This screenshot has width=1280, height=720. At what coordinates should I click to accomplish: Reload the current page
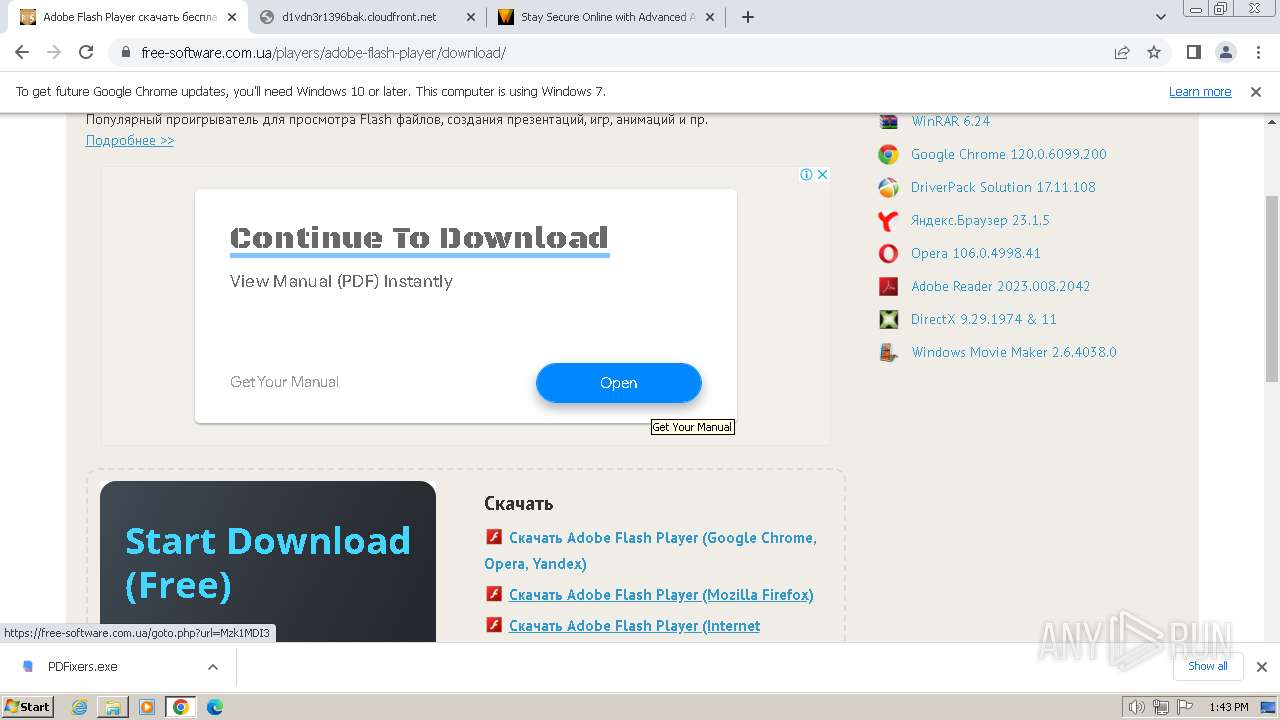click(86, 53)
